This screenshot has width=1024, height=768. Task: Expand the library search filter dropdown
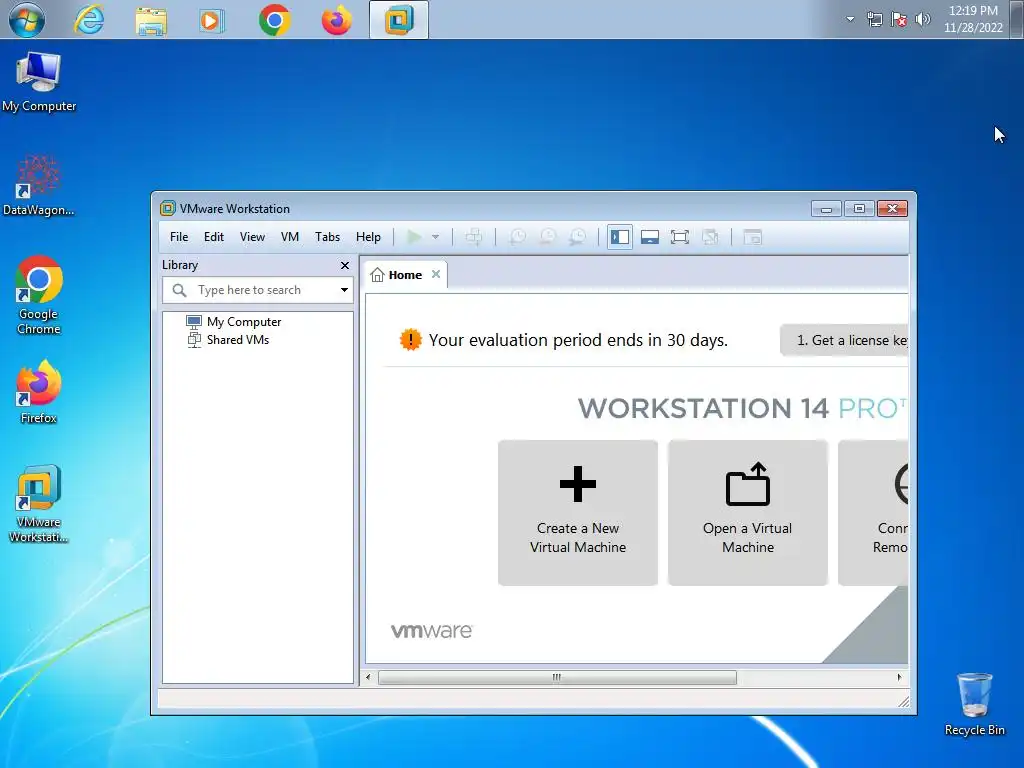point(344,290)
